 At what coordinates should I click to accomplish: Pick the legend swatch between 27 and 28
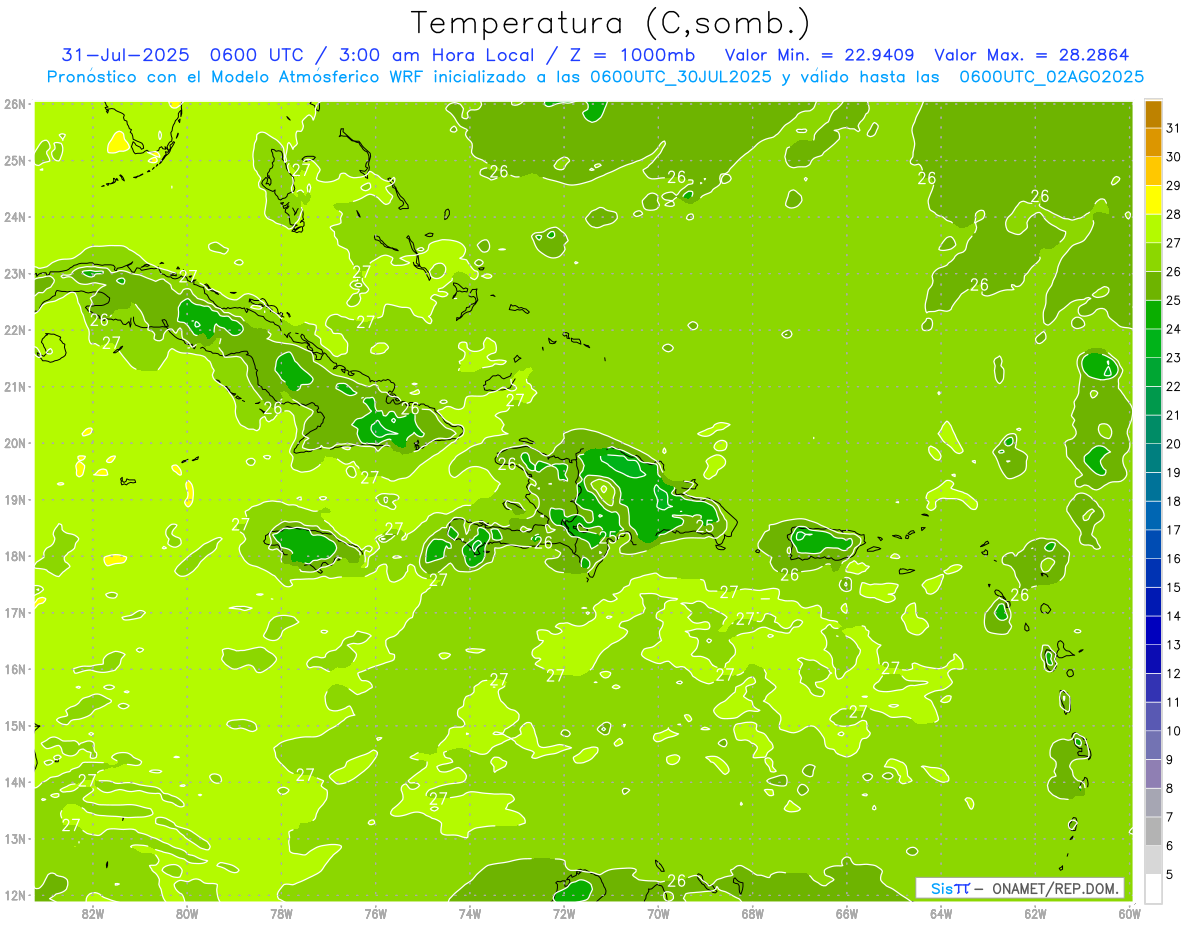pos(1153,228)
